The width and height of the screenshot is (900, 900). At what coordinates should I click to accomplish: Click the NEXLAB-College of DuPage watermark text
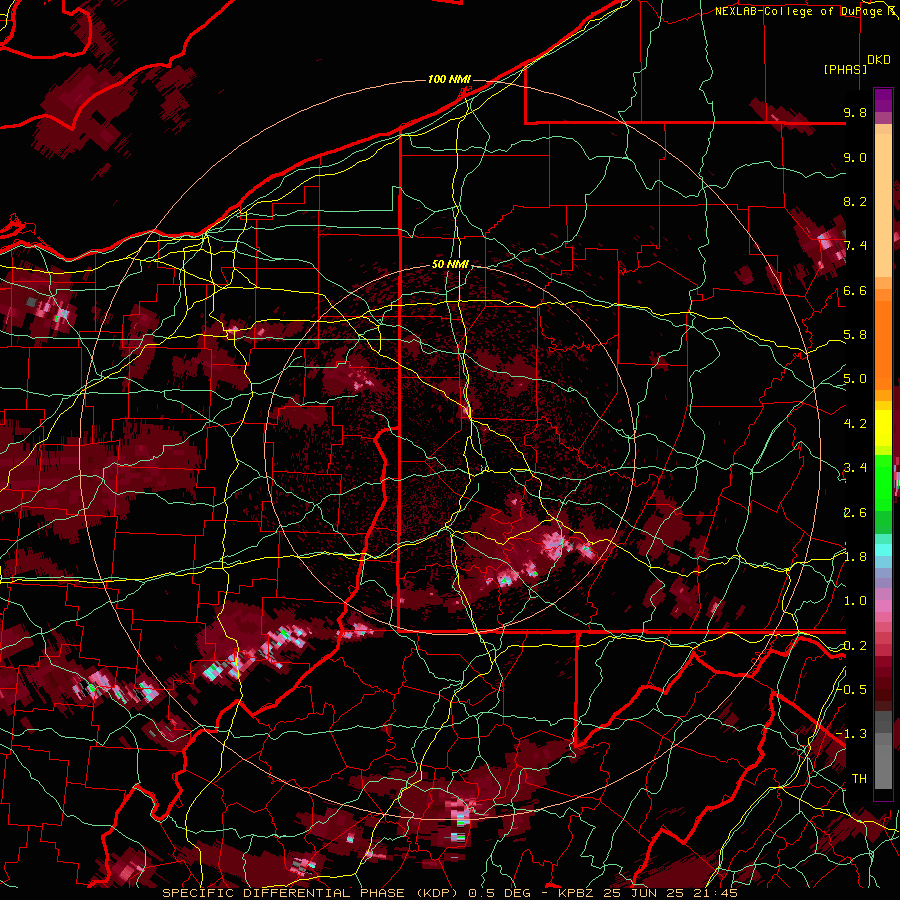coord(806,11)
